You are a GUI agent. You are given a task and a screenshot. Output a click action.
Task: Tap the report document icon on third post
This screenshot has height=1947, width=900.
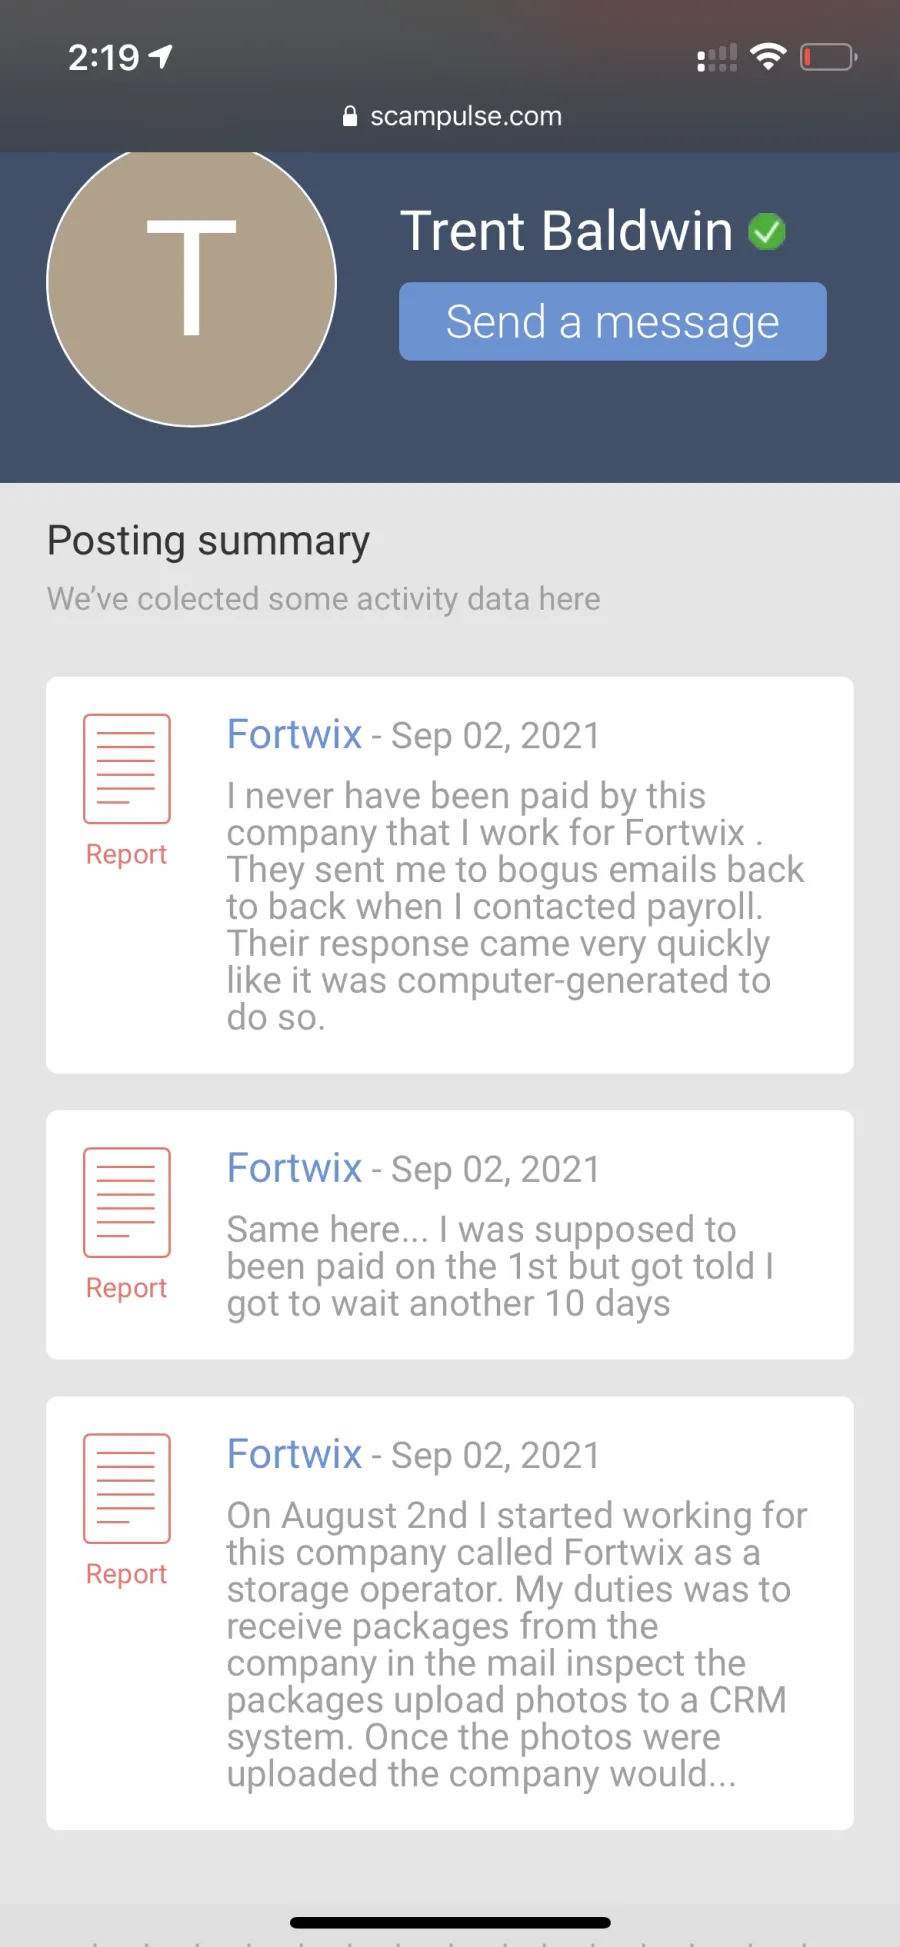click(127, 1488)
